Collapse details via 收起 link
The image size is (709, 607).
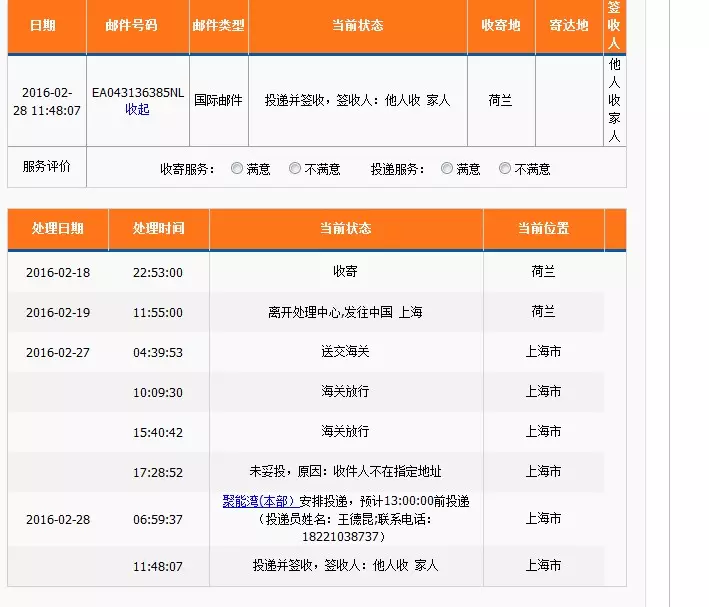pyautogui.click(x=137, y=109)
